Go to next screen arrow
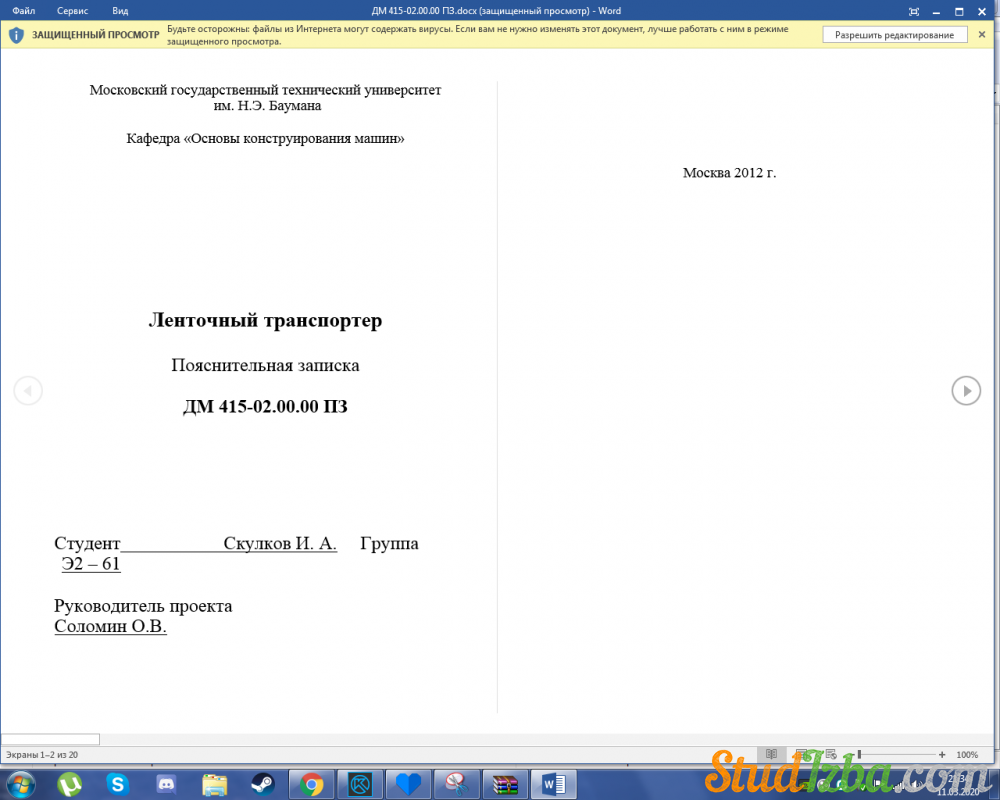The width and height of the screenshot is (1000, 800). pyautogui.click(x=966, y=390)
